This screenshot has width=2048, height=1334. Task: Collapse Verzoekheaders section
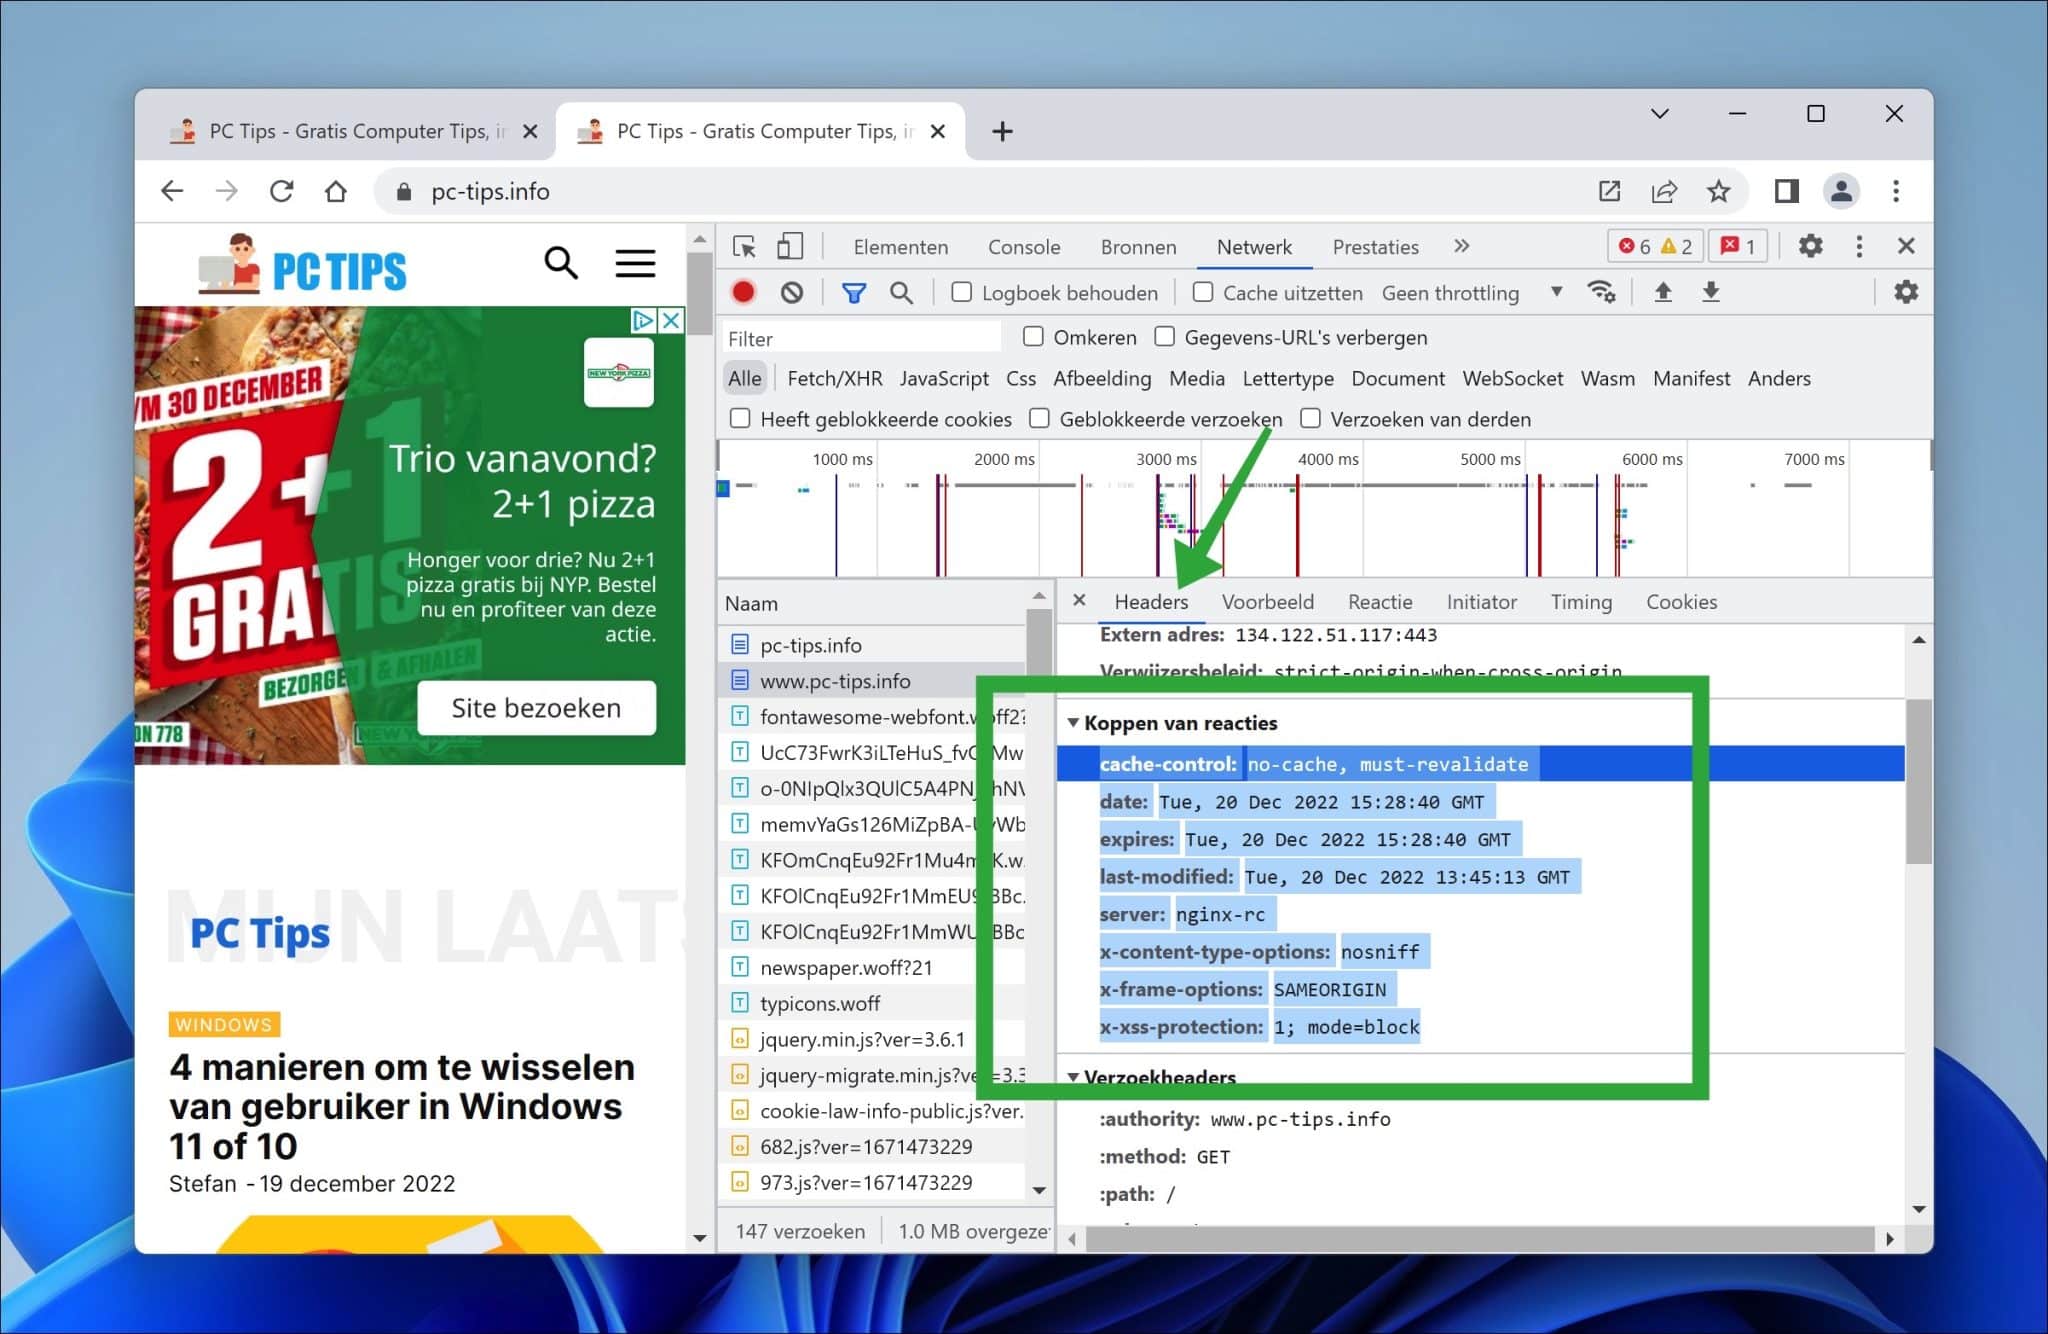(1073, 1077)
